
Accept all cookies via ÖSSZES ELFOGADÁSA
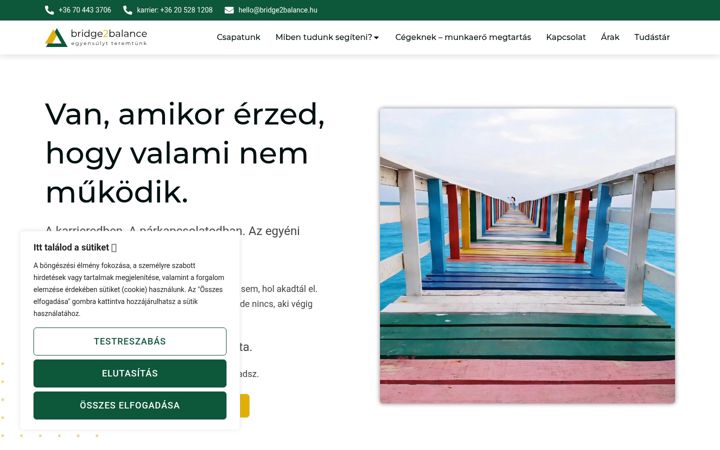coord(130,405)
